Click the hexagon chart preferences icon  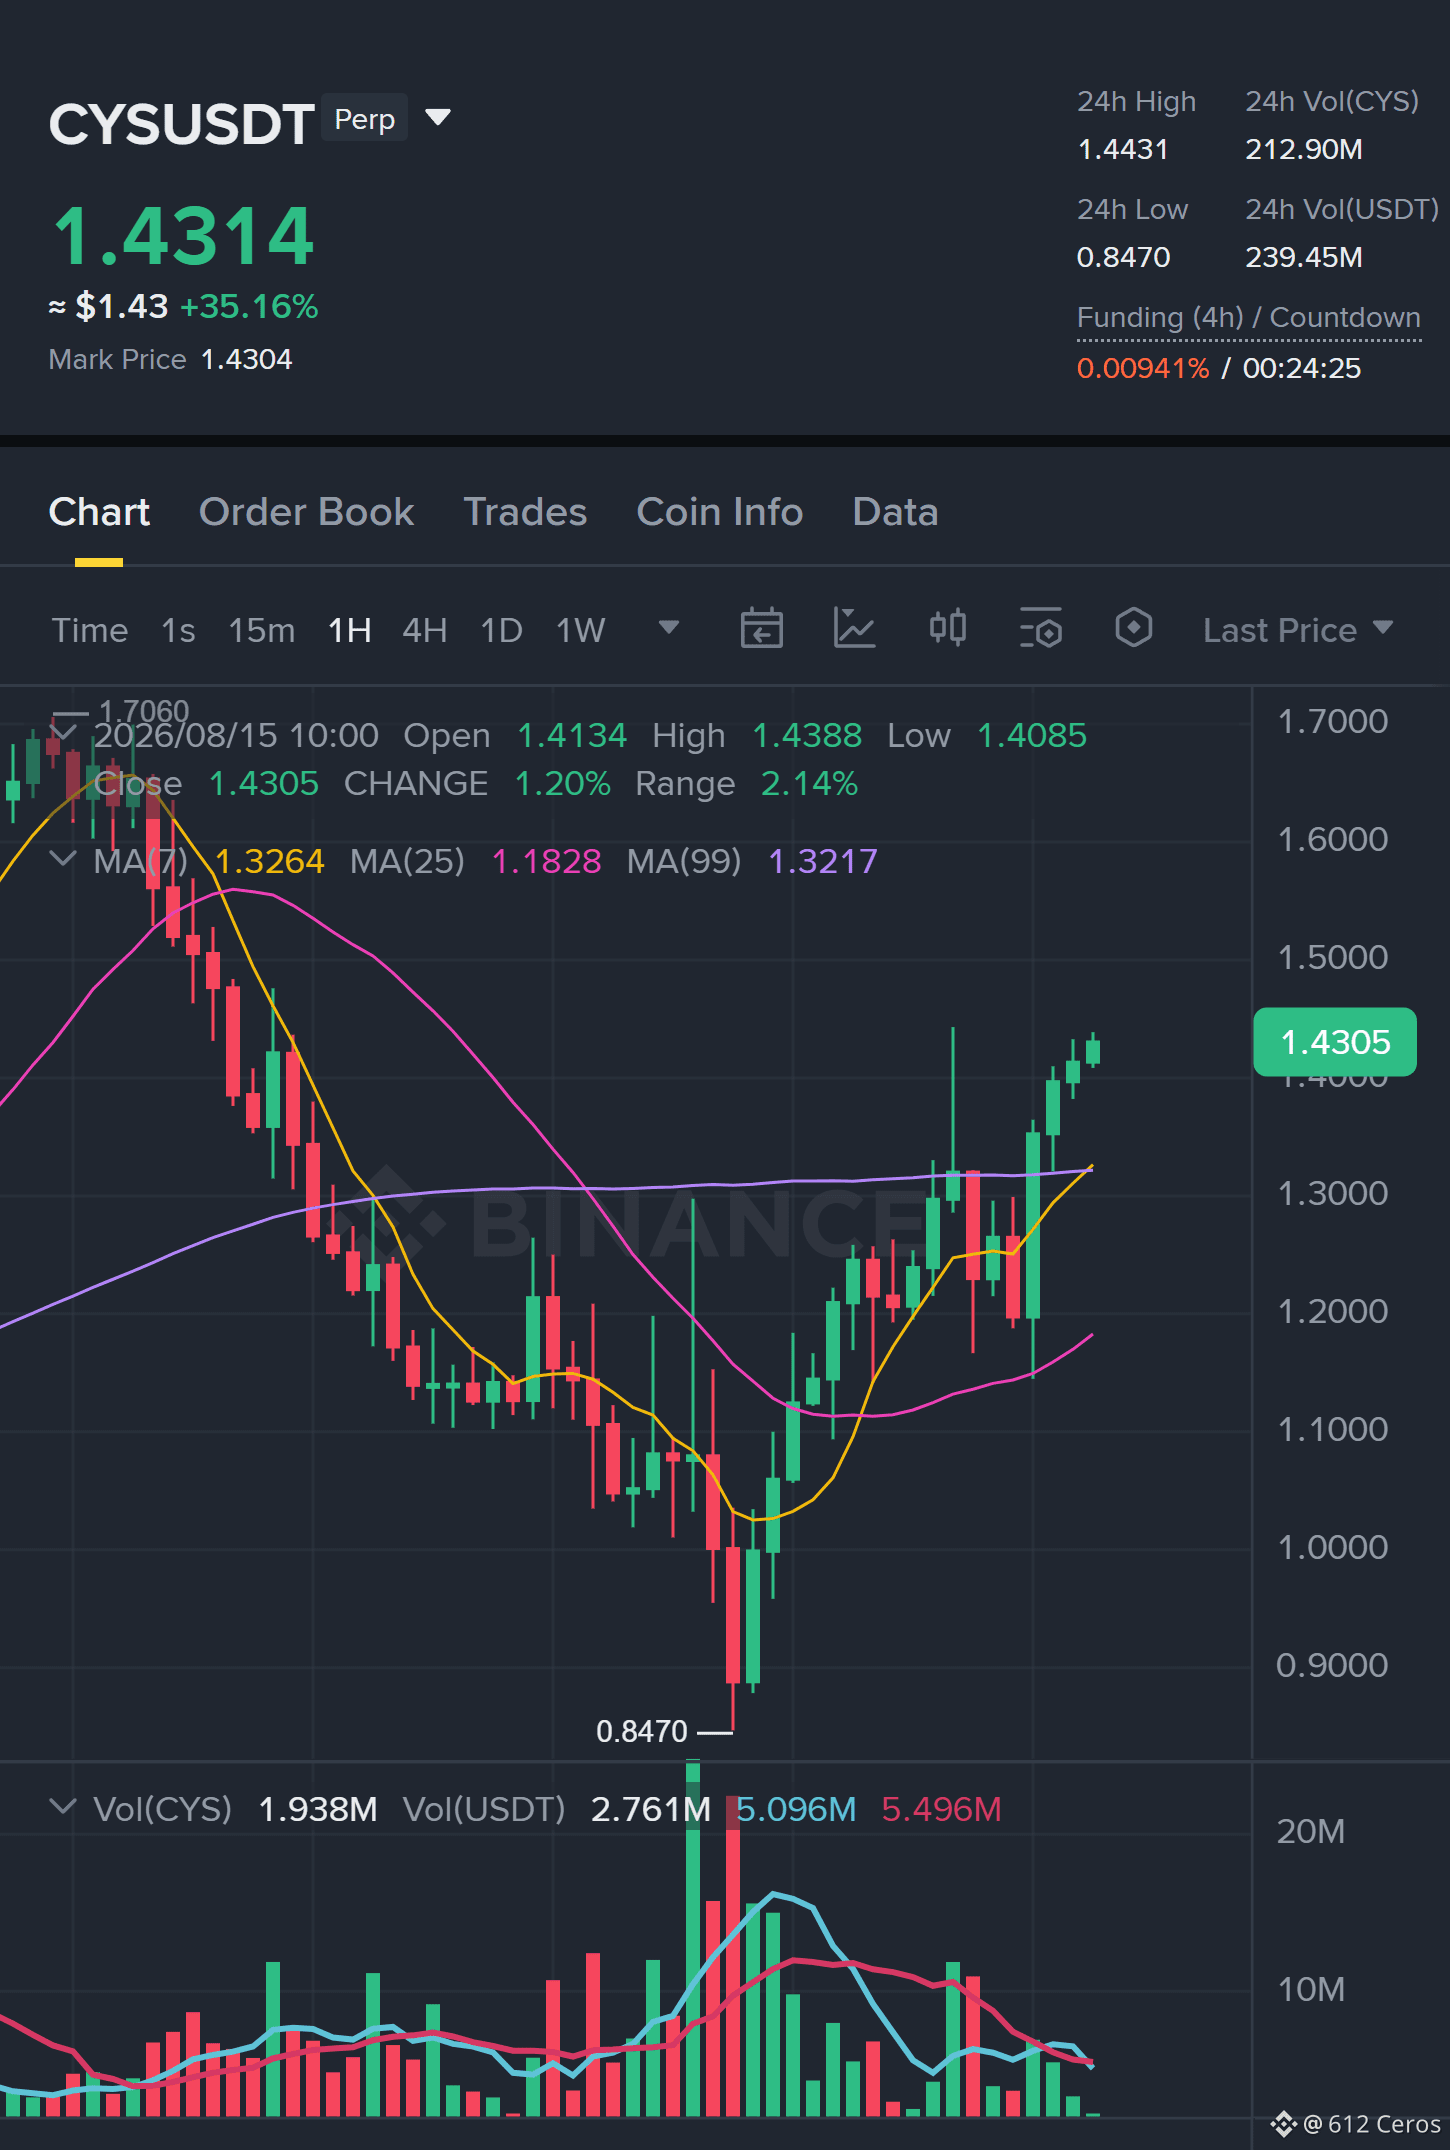[x=1133, y=629]
